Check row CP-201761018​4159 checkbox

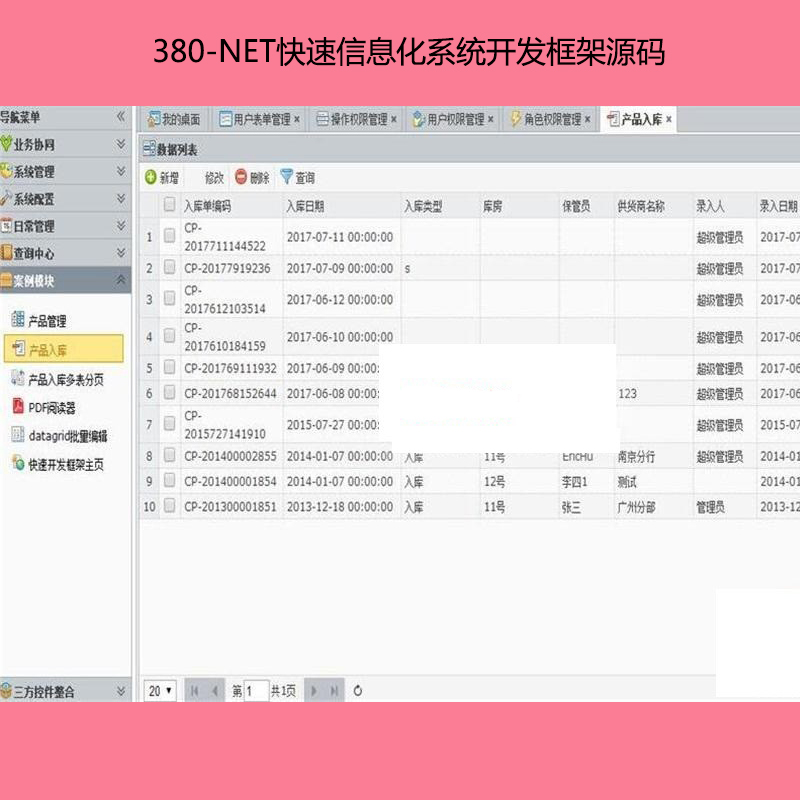[169, 336]
